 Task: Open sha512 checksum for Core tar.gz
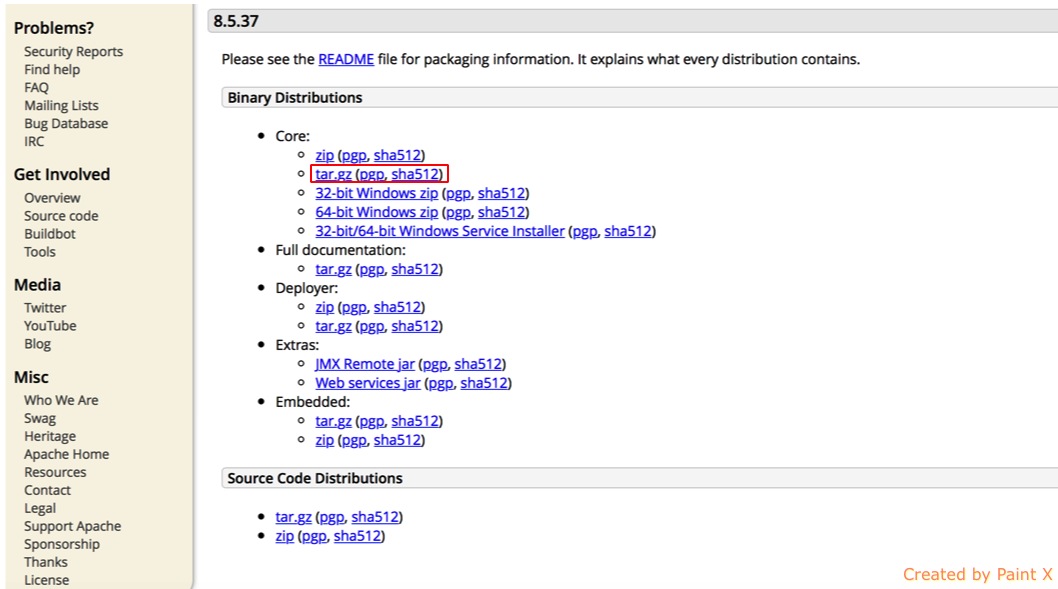[x=415, y=174]
